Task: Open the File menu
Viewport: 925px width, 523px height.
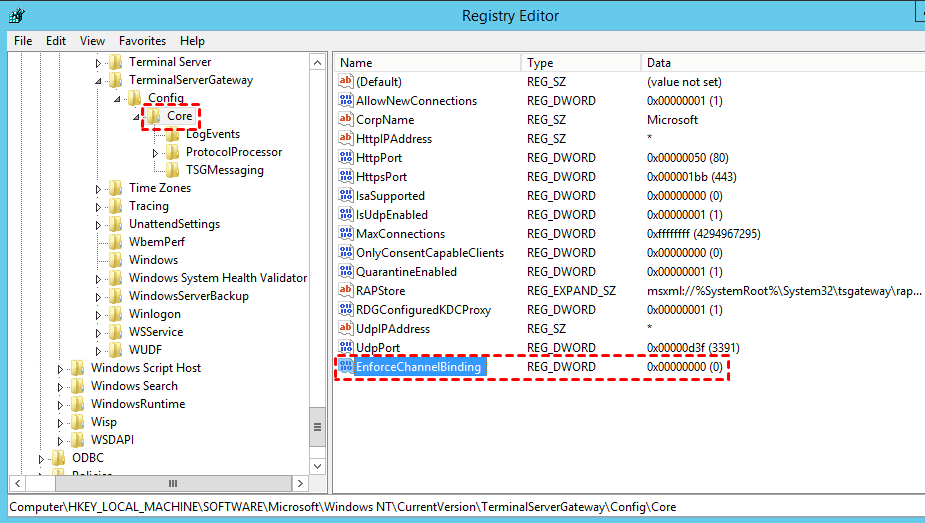Action: [x=23, y=41]
